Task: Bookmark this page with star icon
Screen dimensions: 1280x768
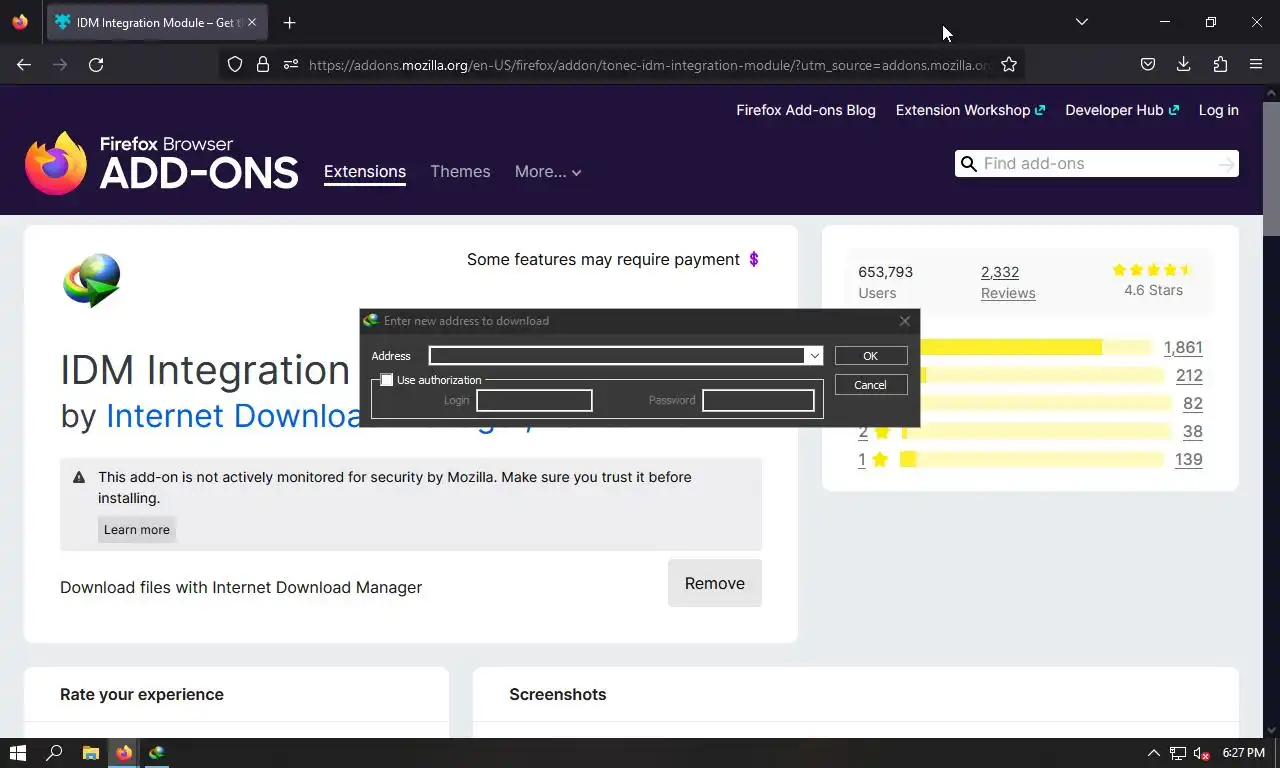Action: coord(1009,64)
